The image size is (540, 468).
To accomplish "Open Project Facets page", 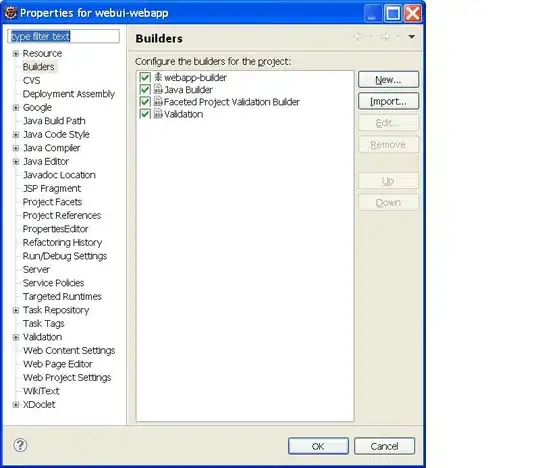I will [52, 202].
